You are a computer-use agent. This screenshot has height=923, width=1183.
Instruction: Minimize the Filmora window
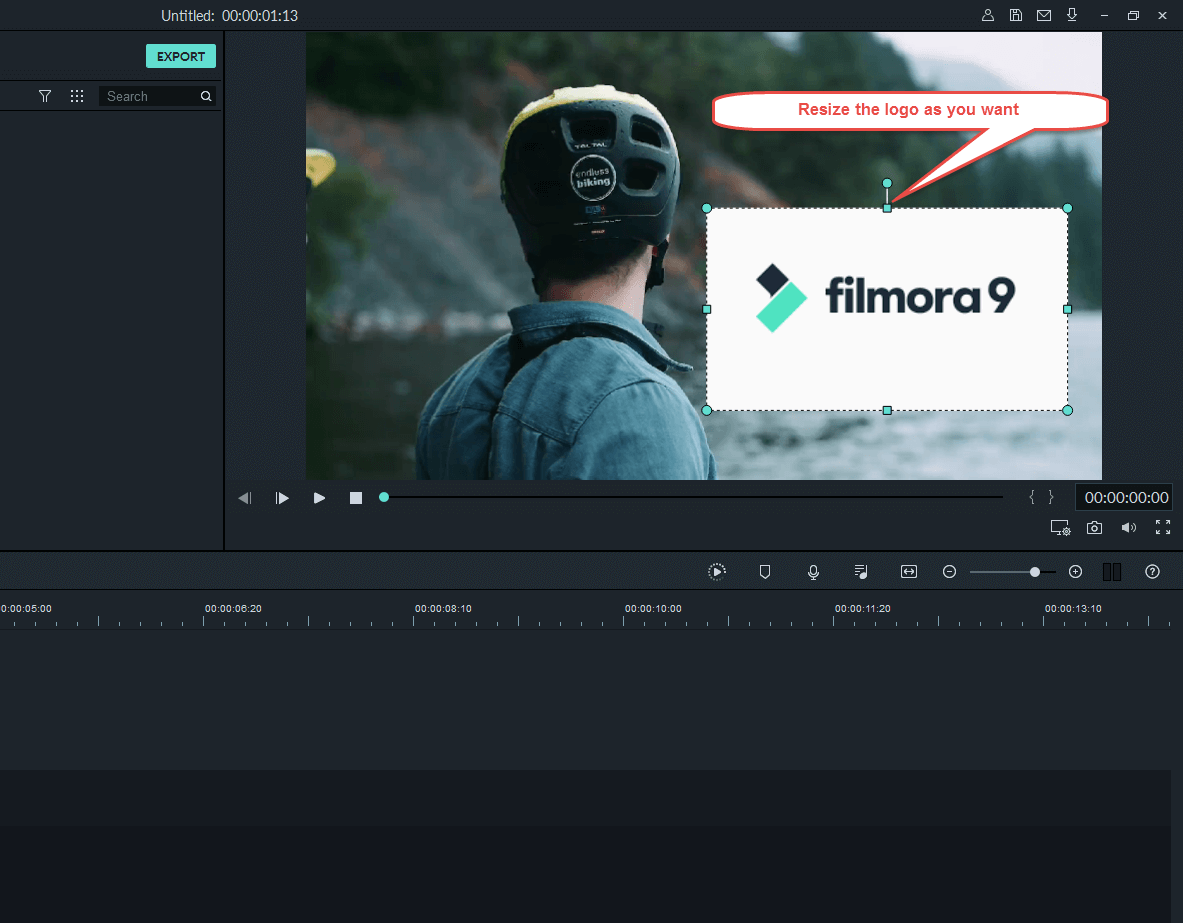(x=1104, y=15)
